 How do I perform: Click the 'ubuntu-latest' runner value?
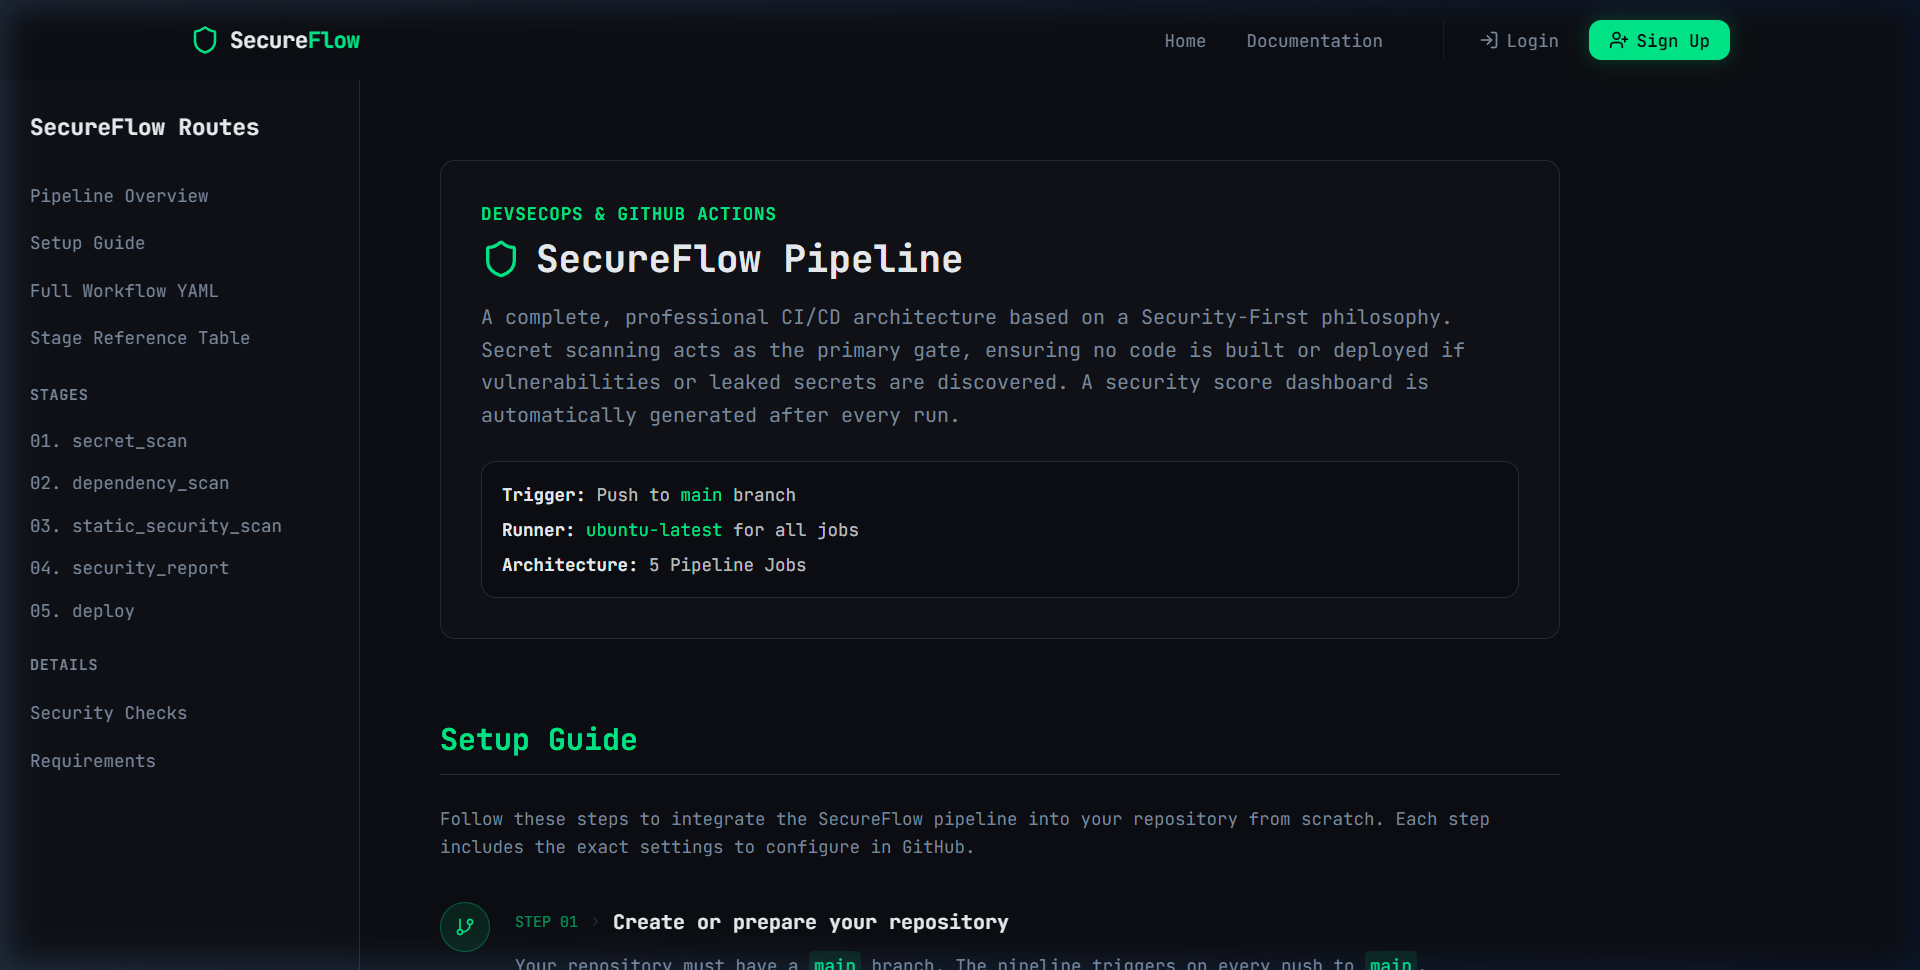(x=654, y=530)
